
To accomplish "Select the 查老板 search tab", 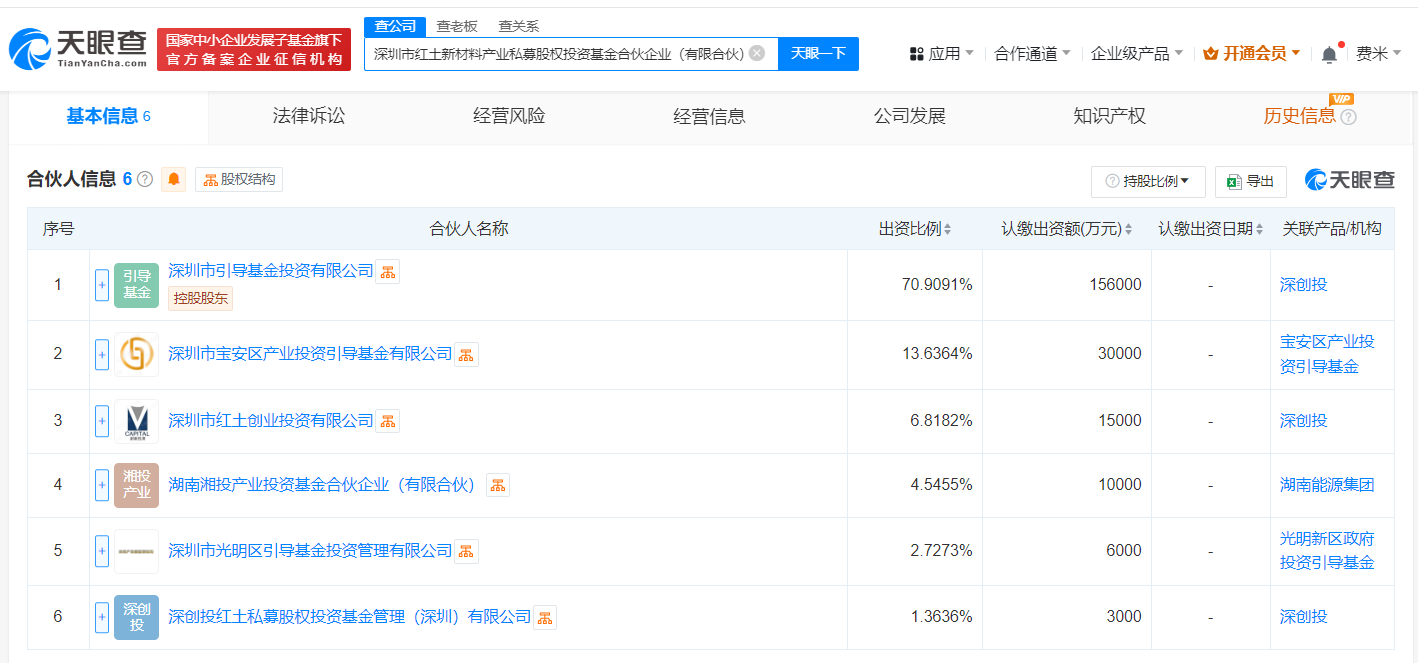I will pos(457,26).
